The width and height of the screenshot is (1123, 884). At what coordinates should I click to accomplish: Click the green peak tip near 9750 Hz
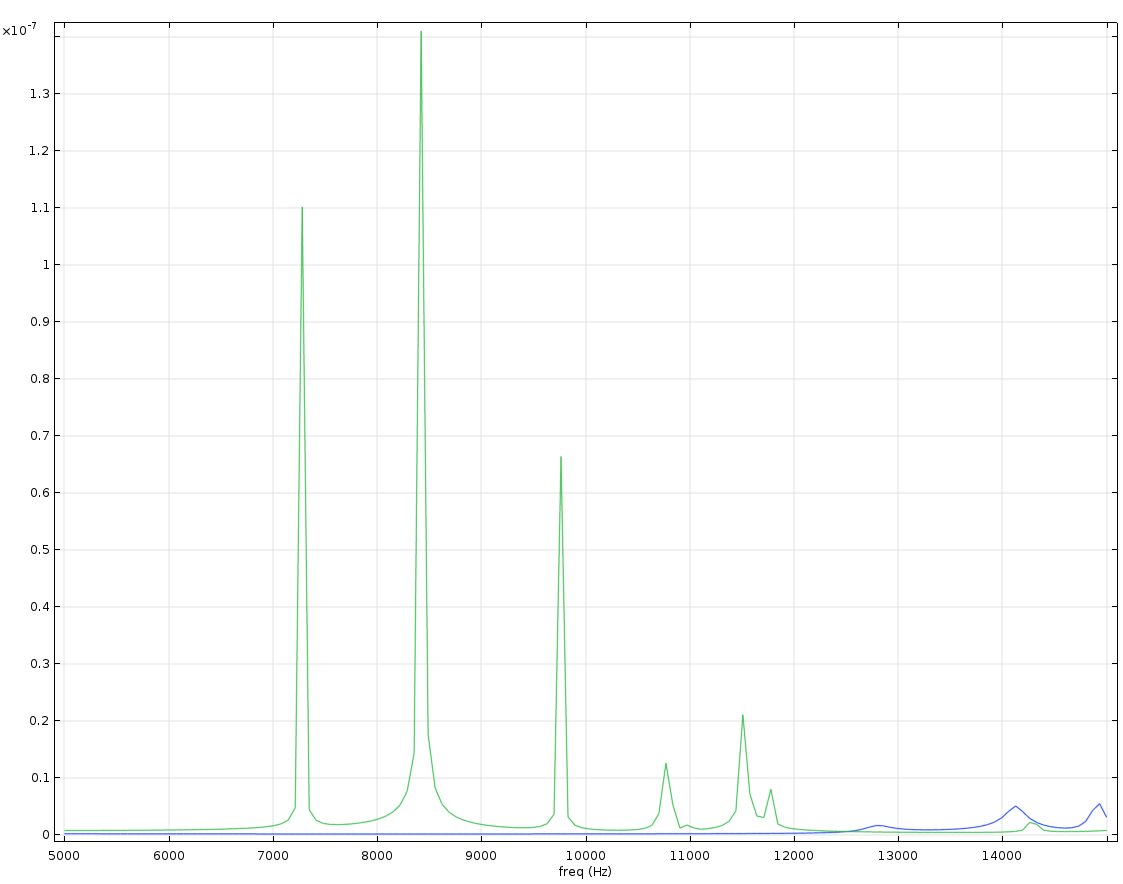click(561, 458)
